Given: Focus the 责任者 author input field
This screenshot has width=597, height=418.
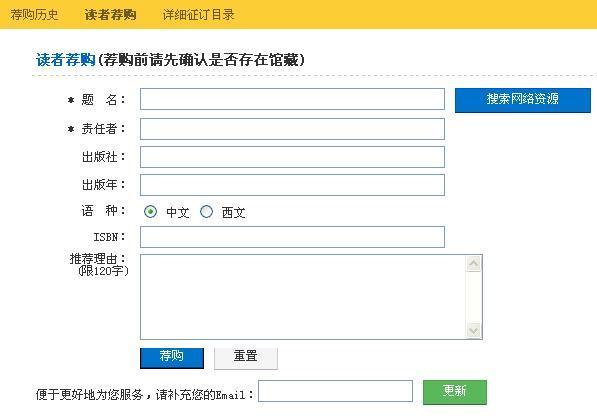Looking at the screenshot, I should coord(292,129).
